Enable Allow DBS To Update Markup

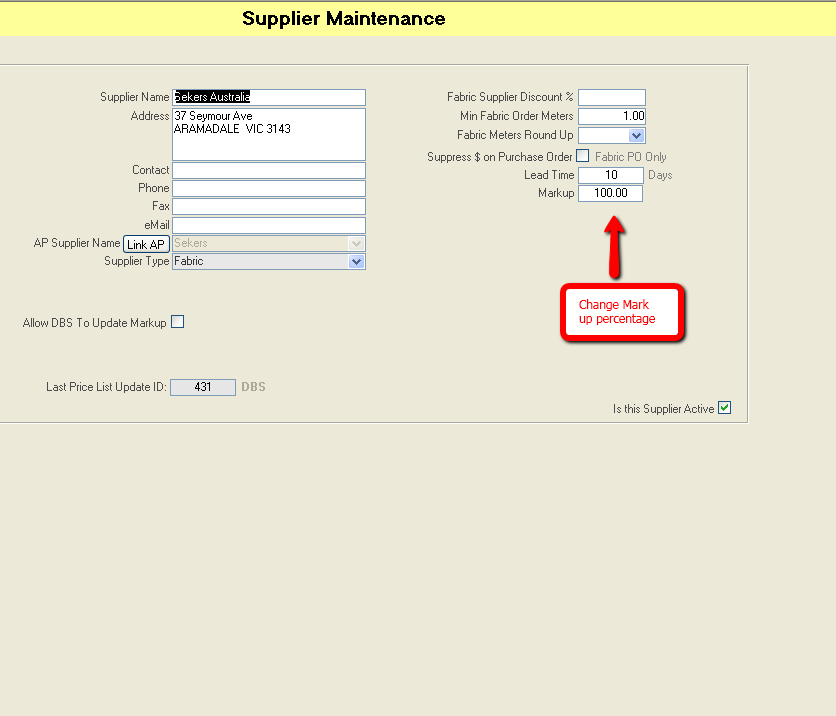(x=177, y=322)
